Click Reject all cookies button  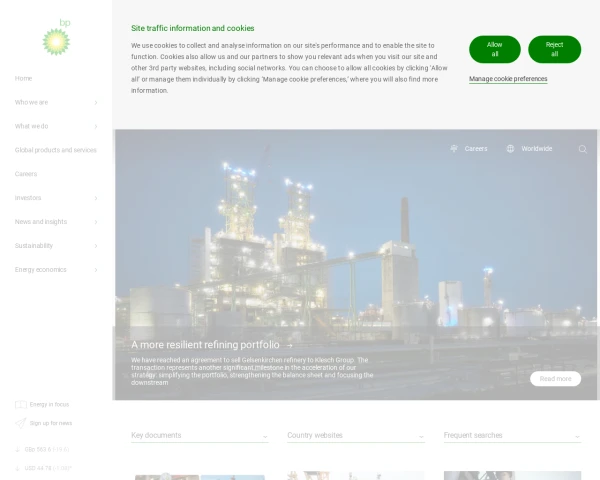pyautogui.click(x=554, y=49)
